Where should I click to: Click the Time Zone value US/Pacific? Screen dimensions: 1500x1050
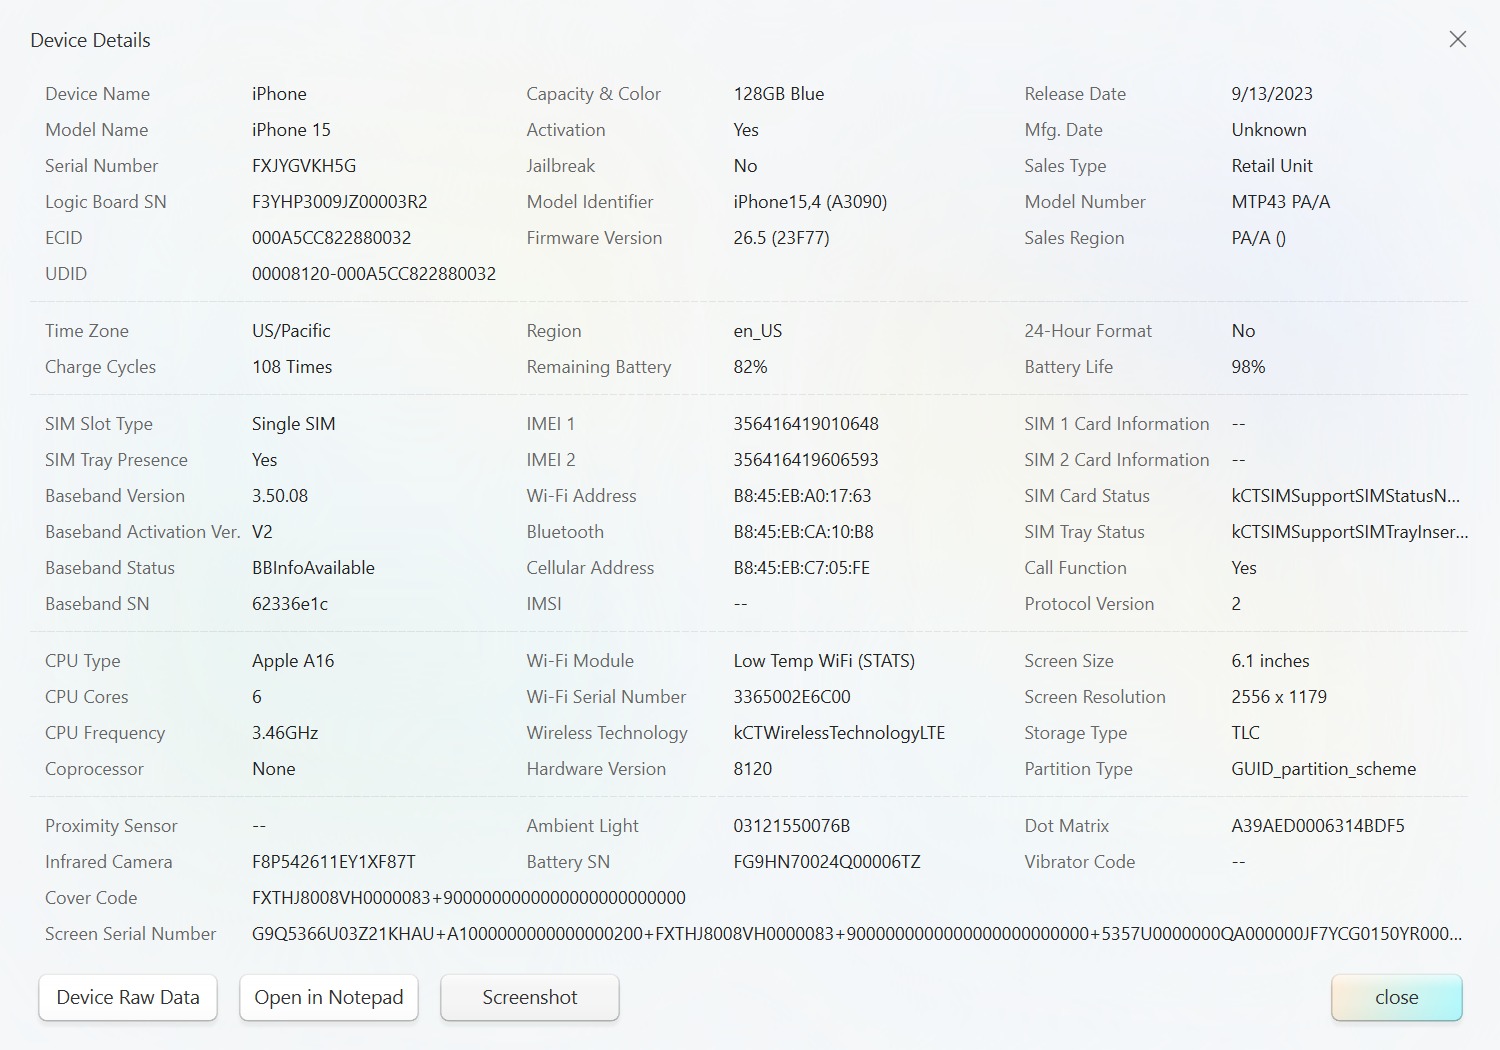click(x=291, y=331)
